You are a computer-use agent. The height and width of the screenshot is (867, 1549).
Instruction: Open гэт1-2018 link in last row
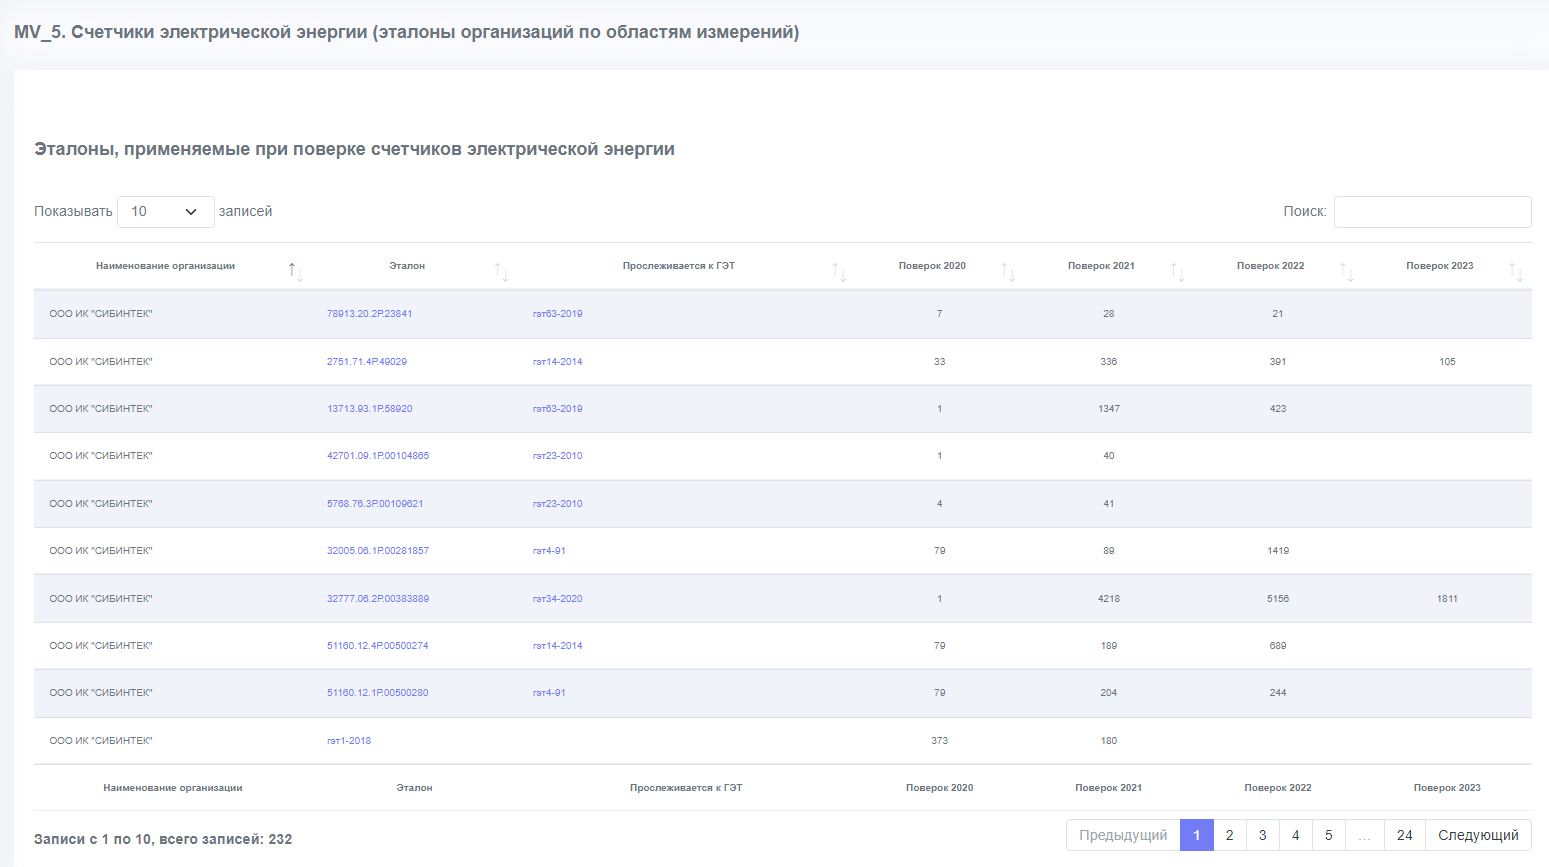point(349,741)
